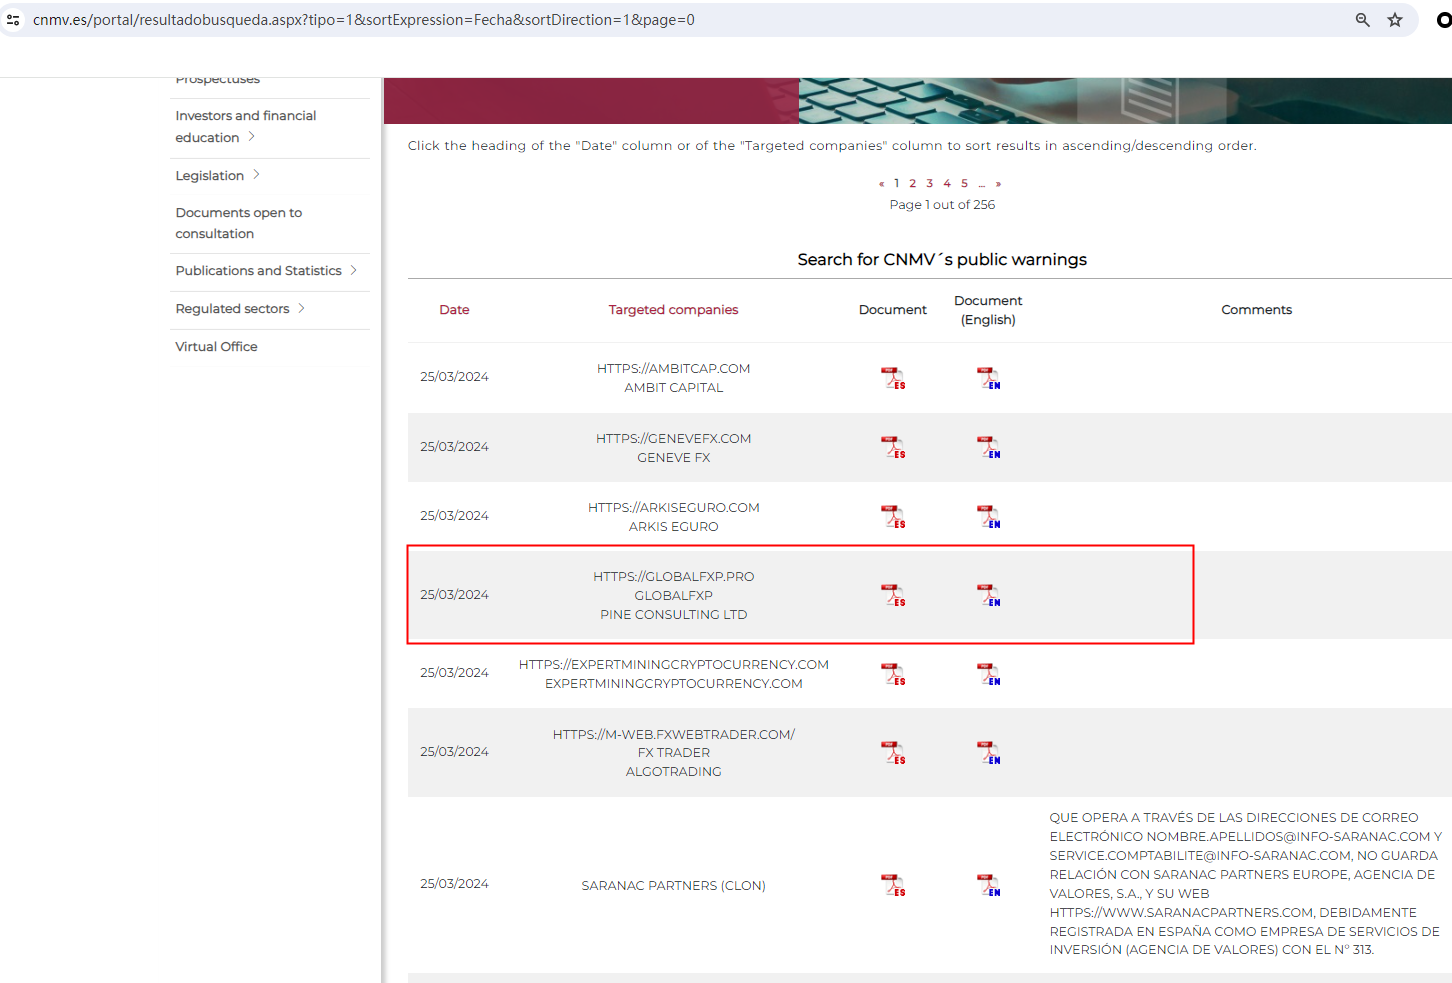Sort results by Targeted companies column
Viewport: 1452px width, 983px height.
click(673, 310)
